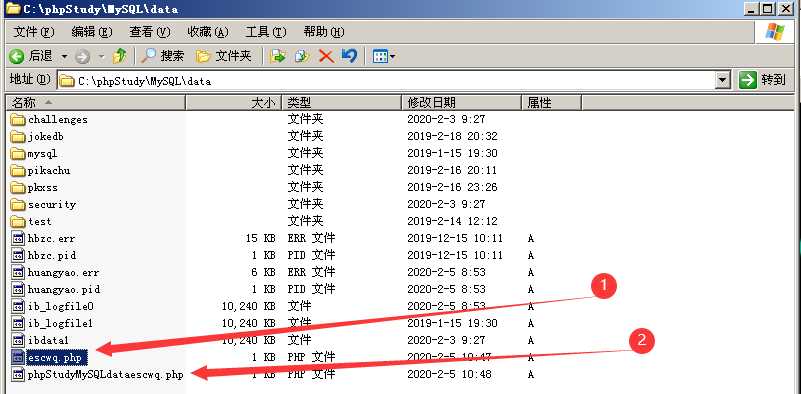Open the 帮助(H) menu

324,32
